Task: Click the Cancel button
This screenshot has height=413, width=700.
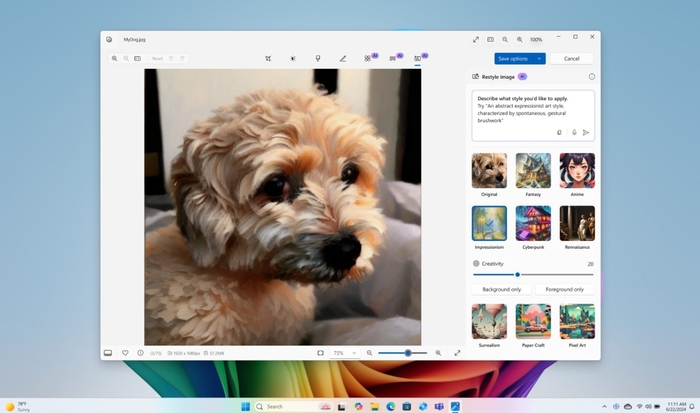Action: point(571,58)
